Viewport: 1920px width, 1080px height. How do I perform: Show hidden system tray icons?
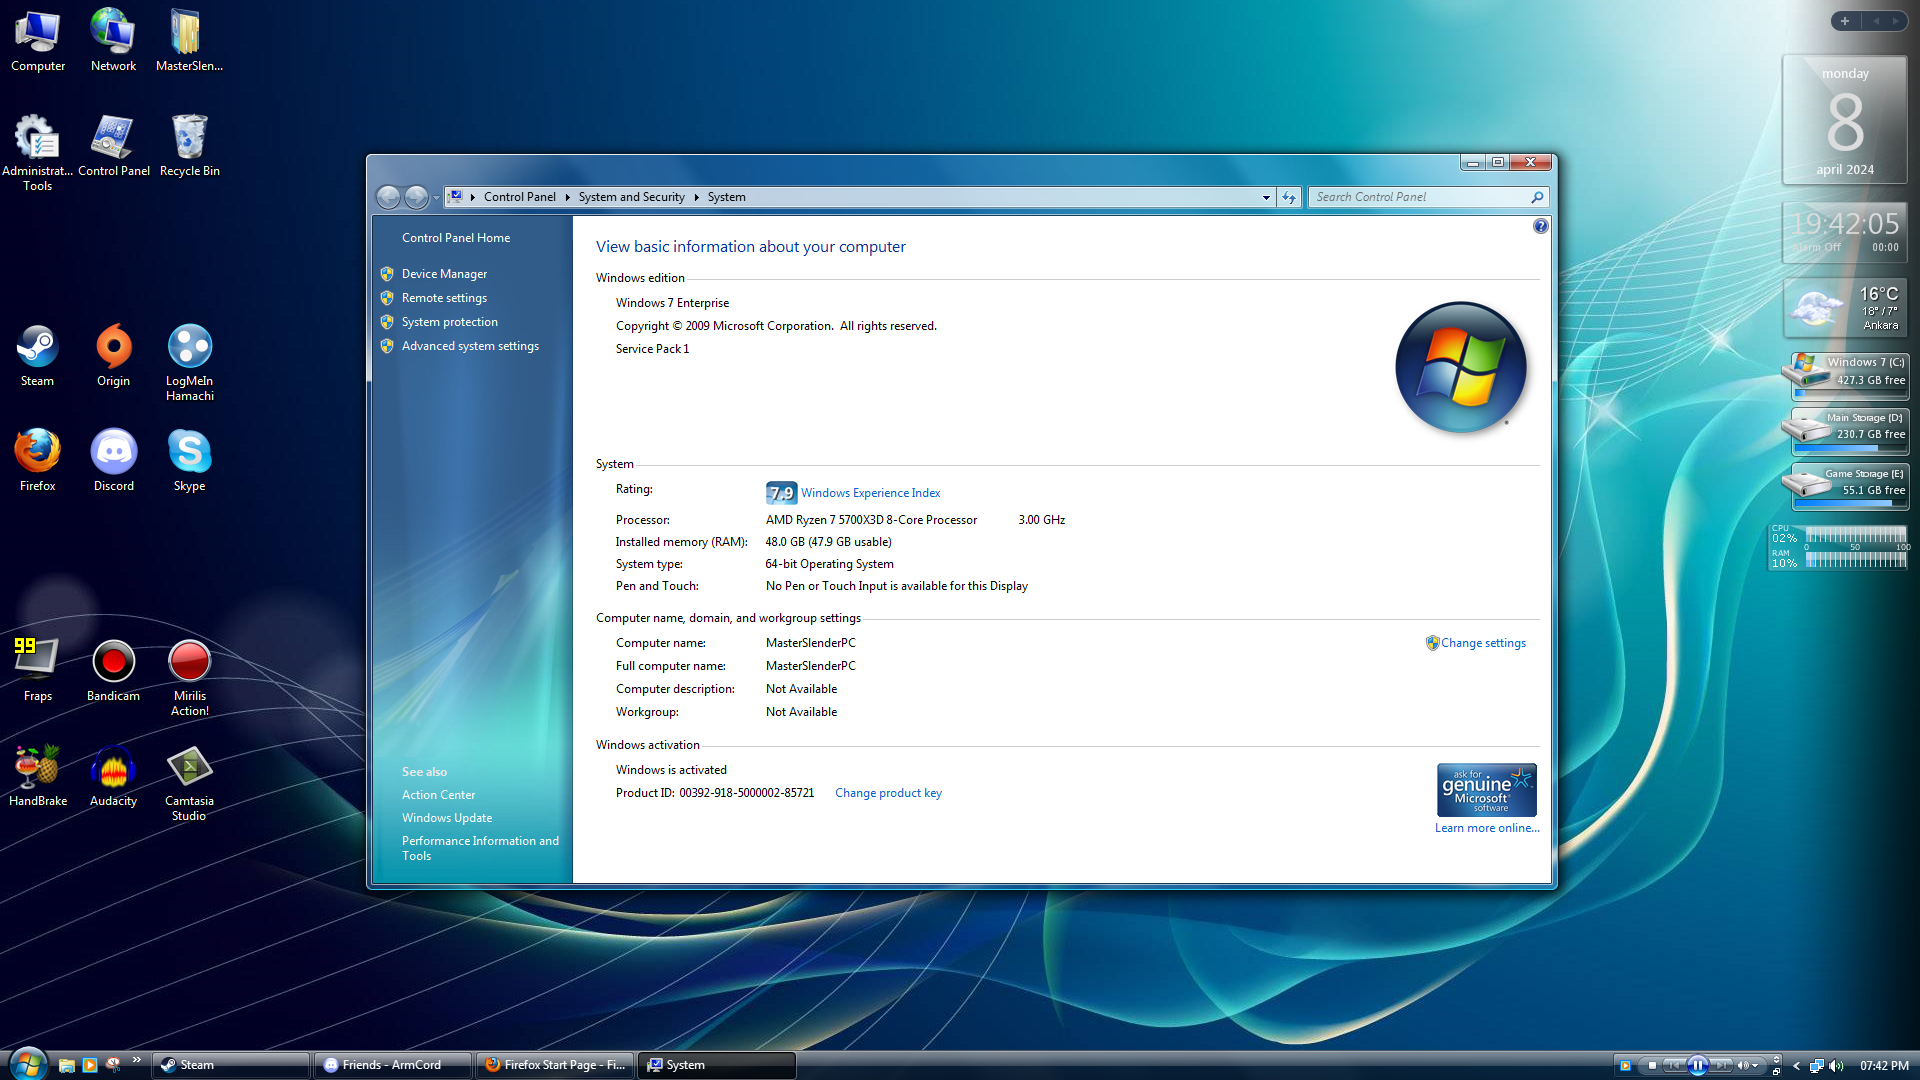tap(1796, 1066)
